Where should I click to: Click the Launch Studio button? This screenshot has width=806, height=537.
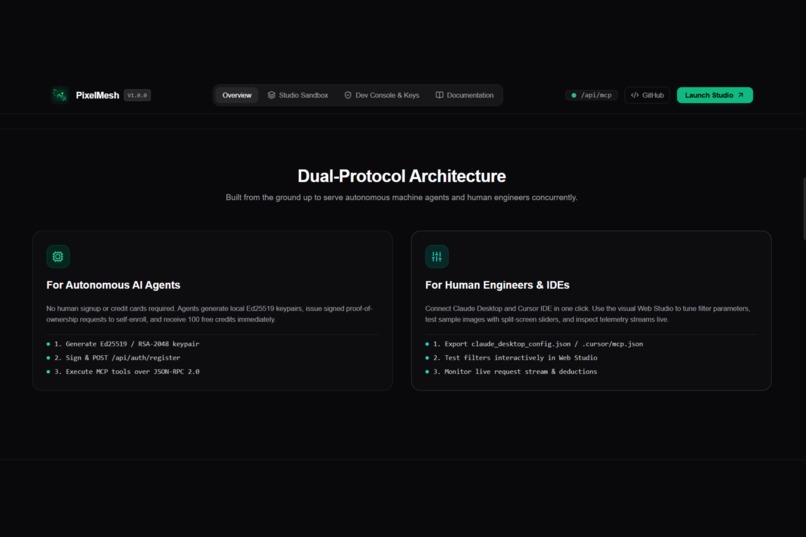click(715, 95)
